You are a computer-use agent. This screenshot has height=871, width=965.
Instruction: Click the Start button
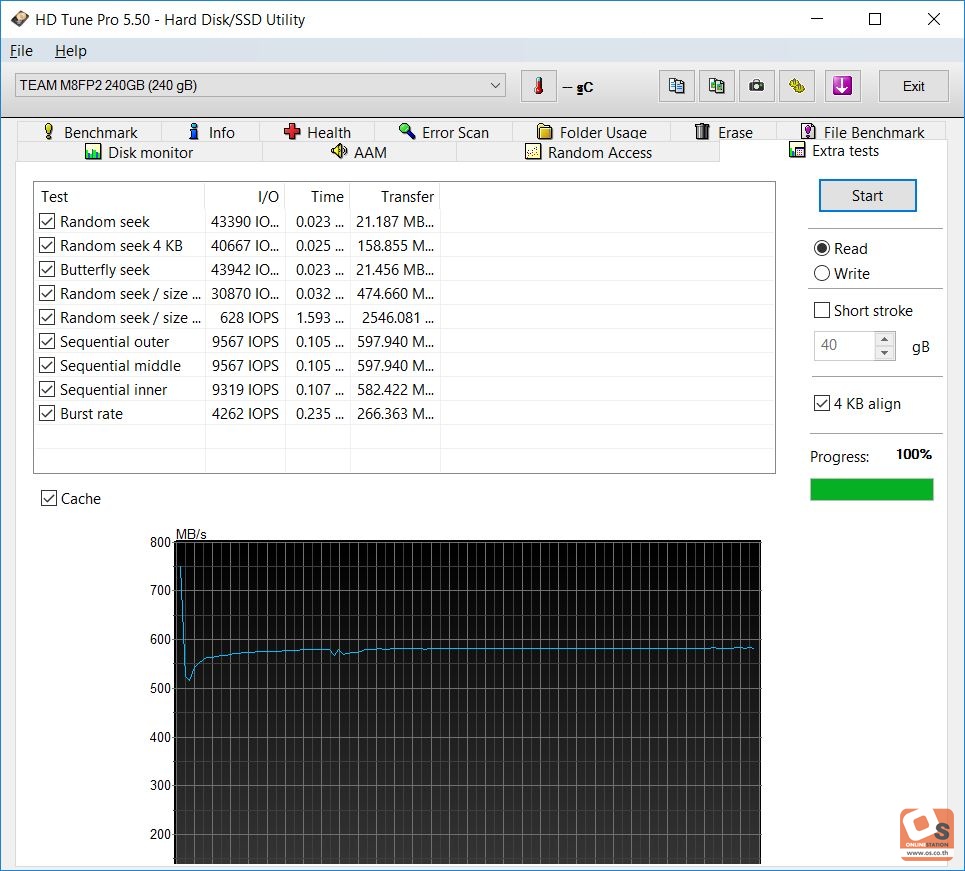[867, 196]
